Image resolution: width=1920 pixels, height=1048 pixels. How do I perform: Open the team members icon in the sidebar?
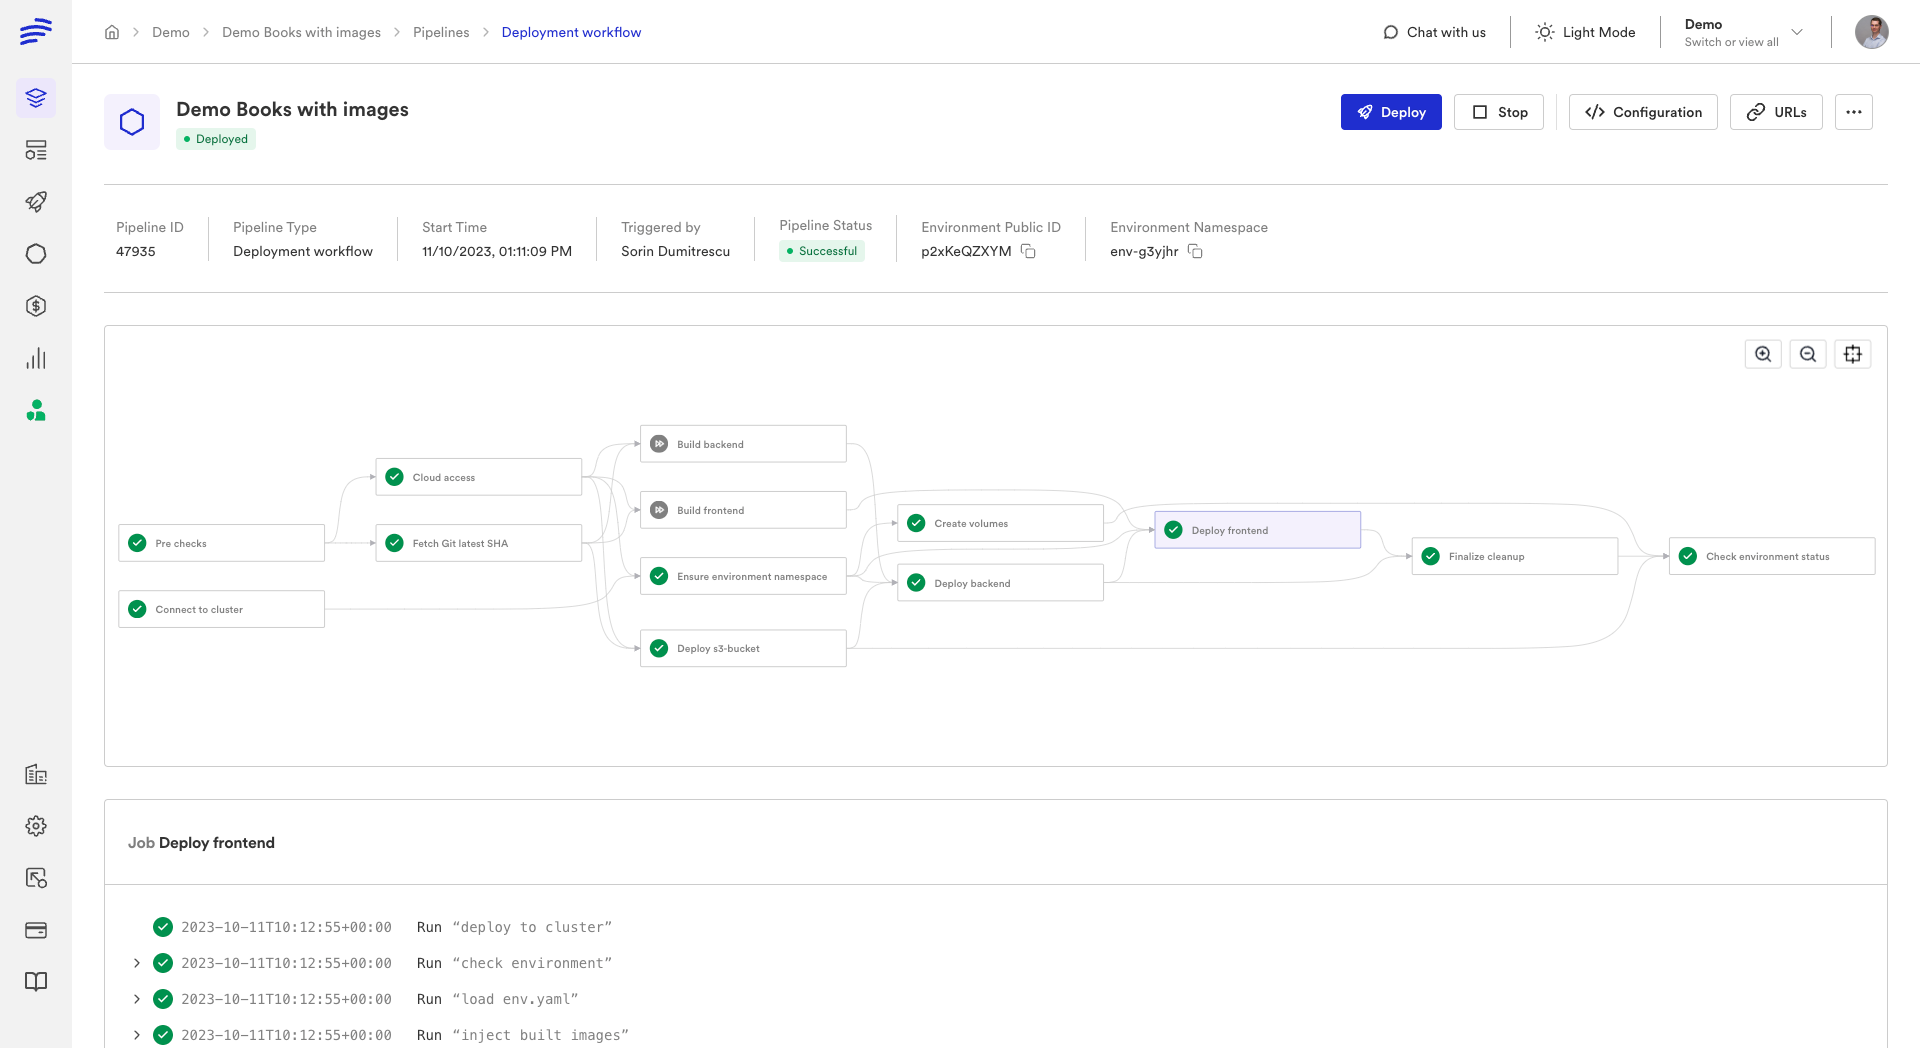36,411
